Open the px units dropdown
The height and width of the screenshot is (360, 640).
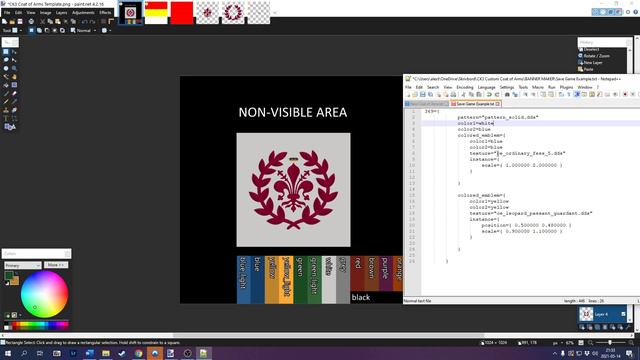(558, 342)
